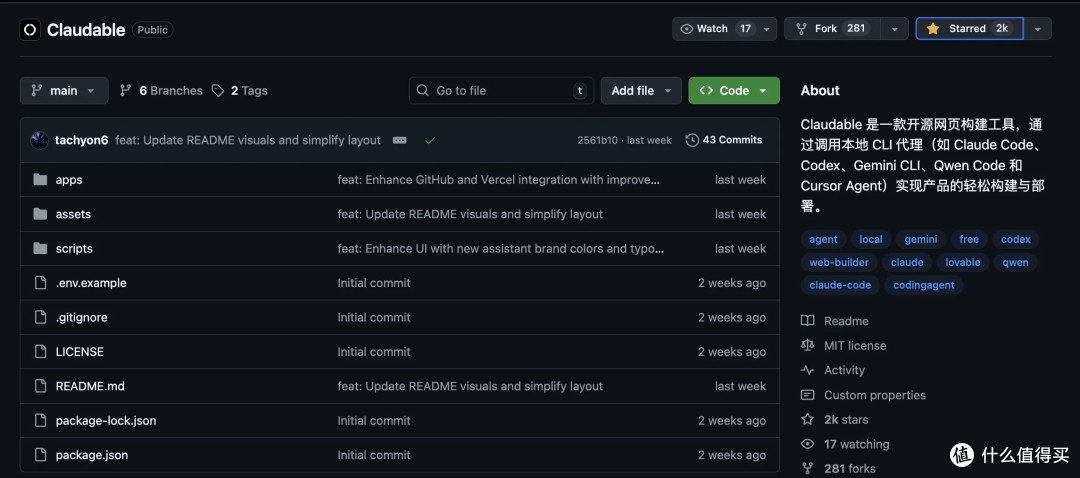Open the apps folder
The image size is (1080, 478).
(x=69, y=180)
